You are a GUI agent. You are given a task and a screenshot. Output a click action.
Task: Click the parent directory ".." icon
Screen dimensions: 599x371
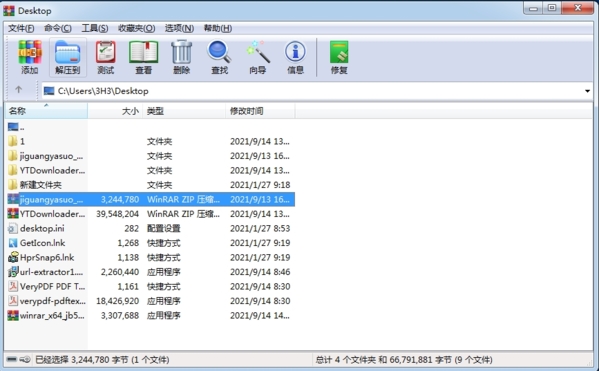click(13, 127)
